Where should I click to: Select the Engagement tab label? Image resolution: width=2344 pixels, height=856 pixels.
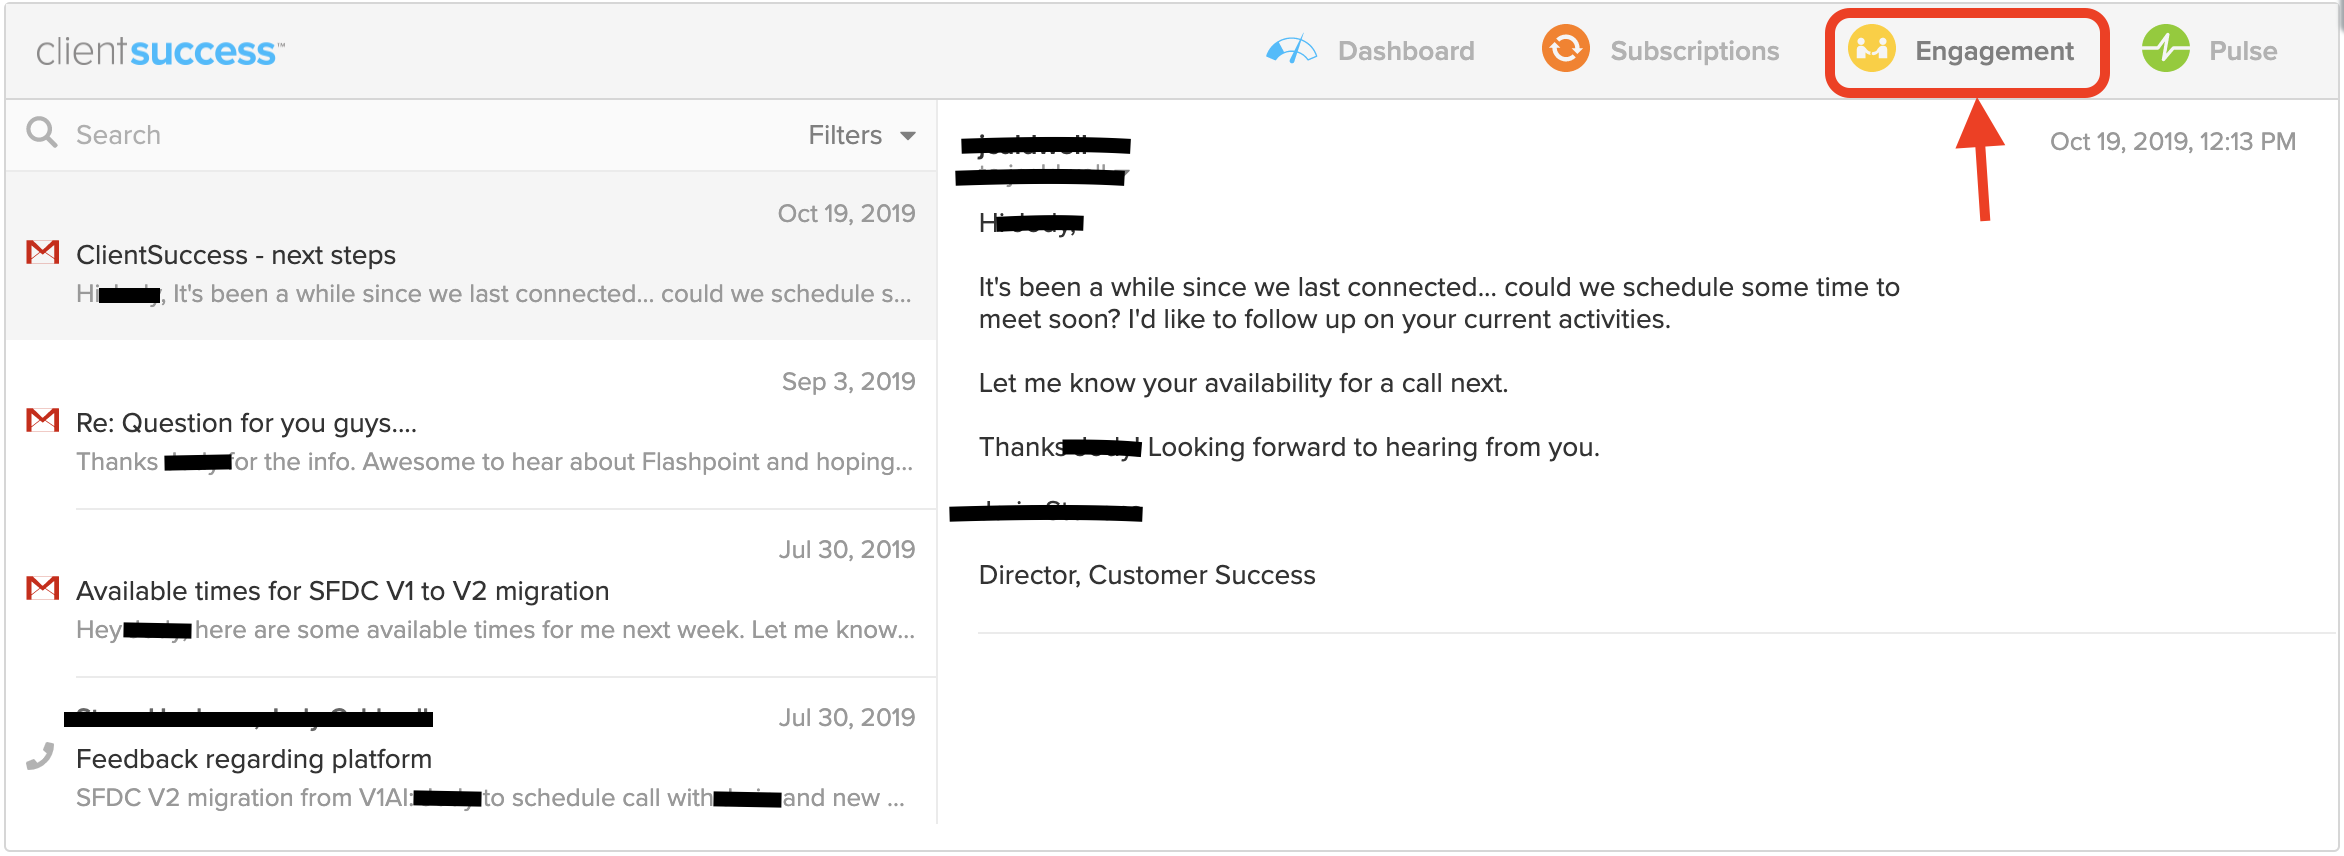(x=1994, y=51)
